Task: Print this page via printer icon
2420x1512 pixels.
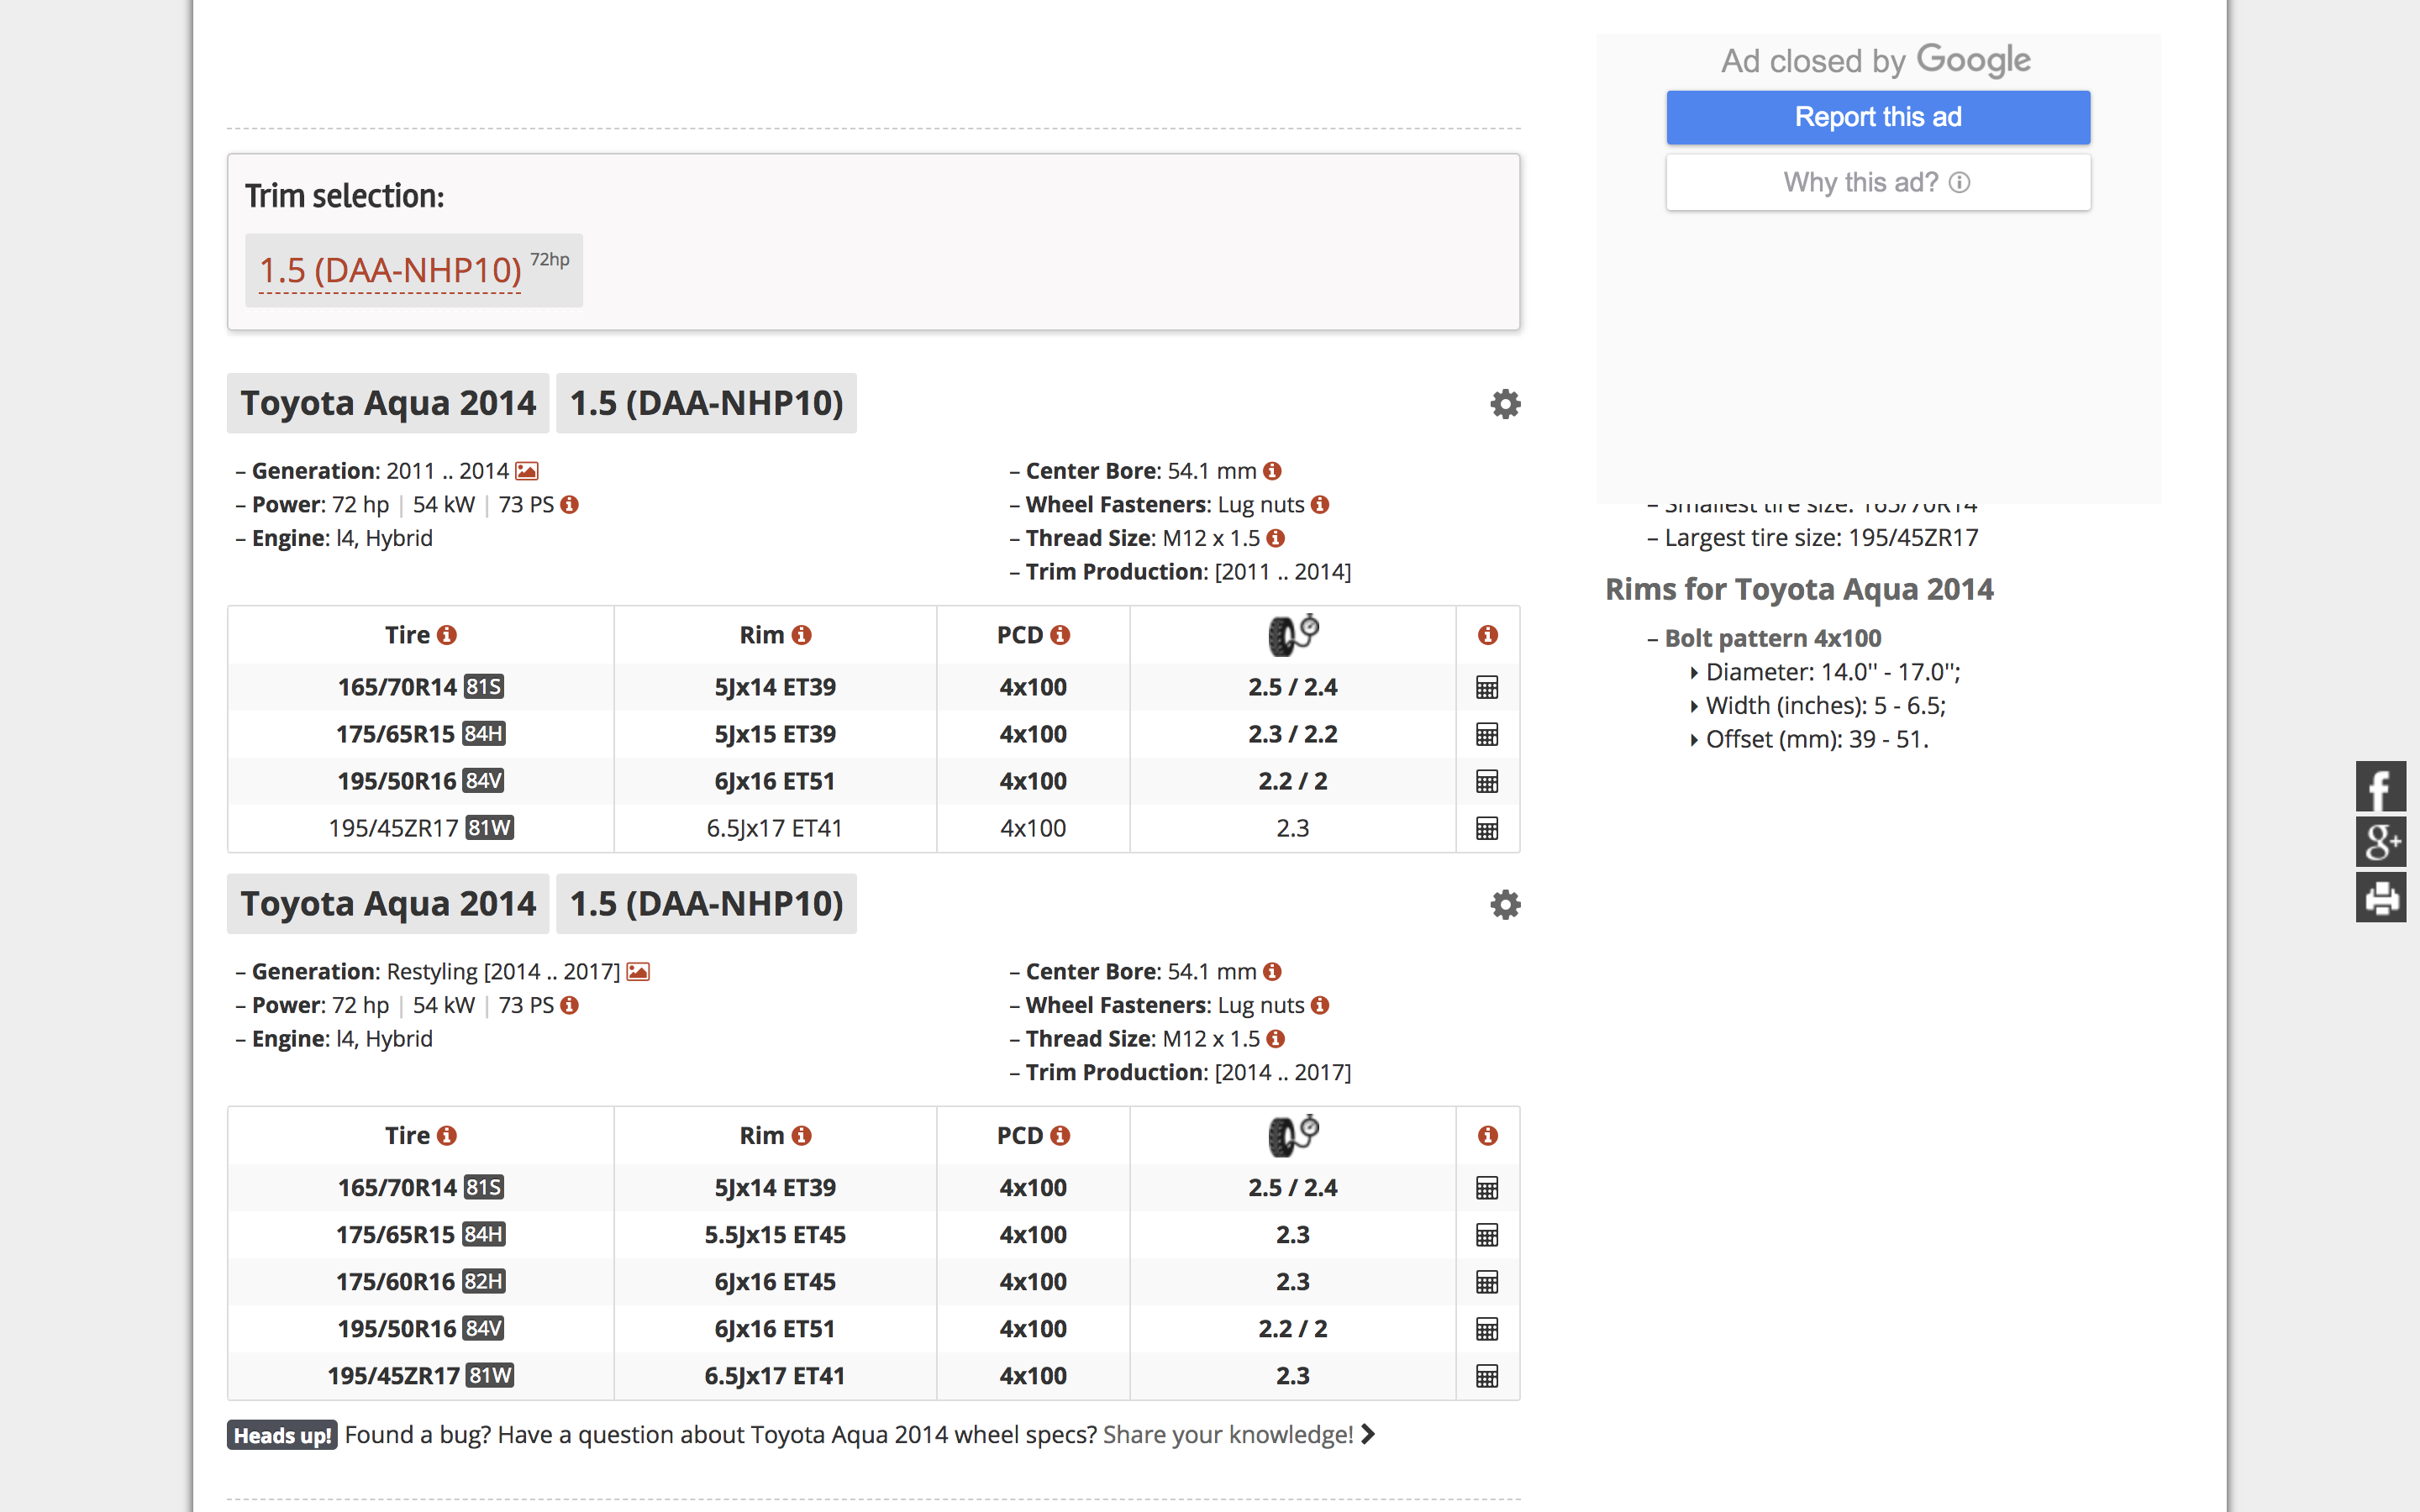Action: (x=2381, y=897)
